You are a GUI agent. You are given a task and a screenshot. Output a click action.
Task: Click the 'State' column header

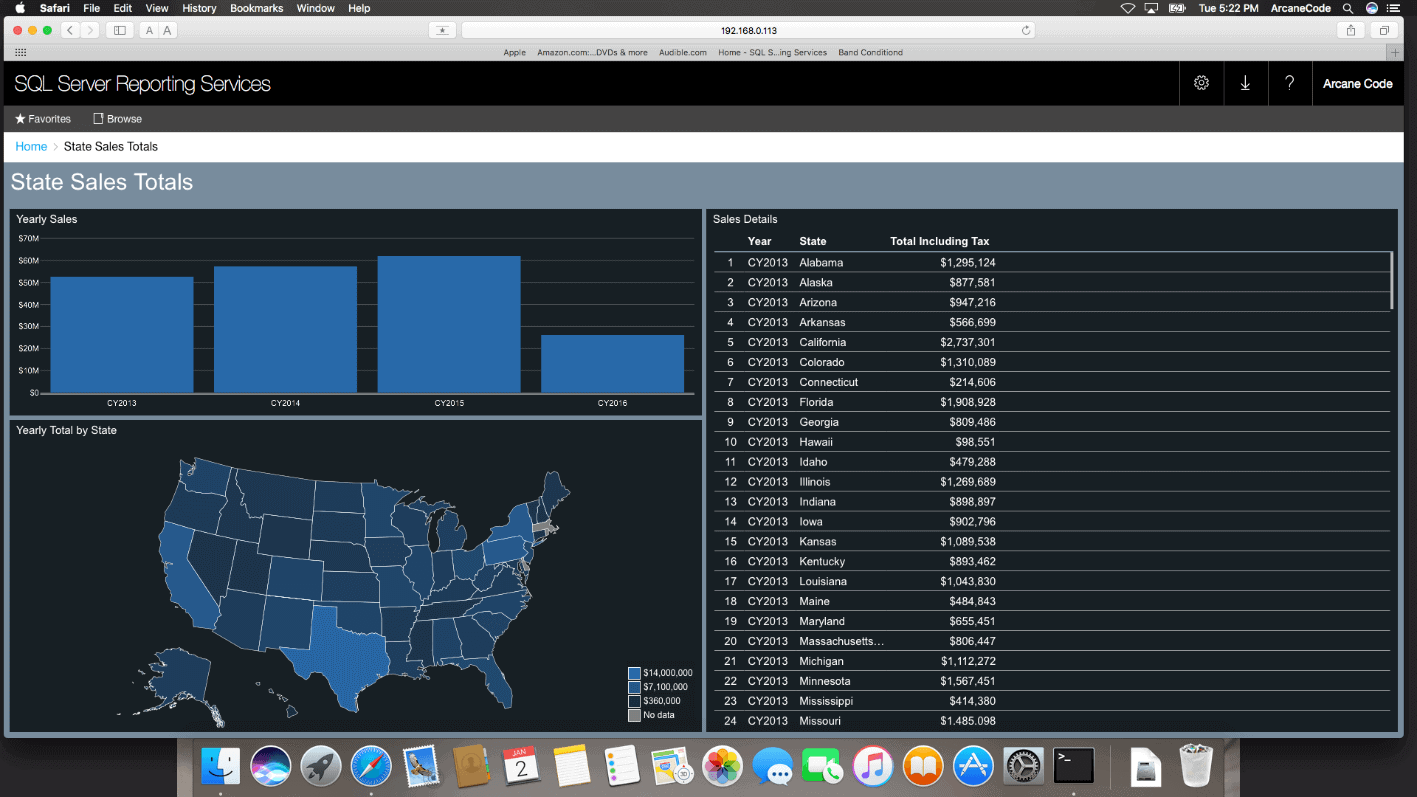[813, 241]
